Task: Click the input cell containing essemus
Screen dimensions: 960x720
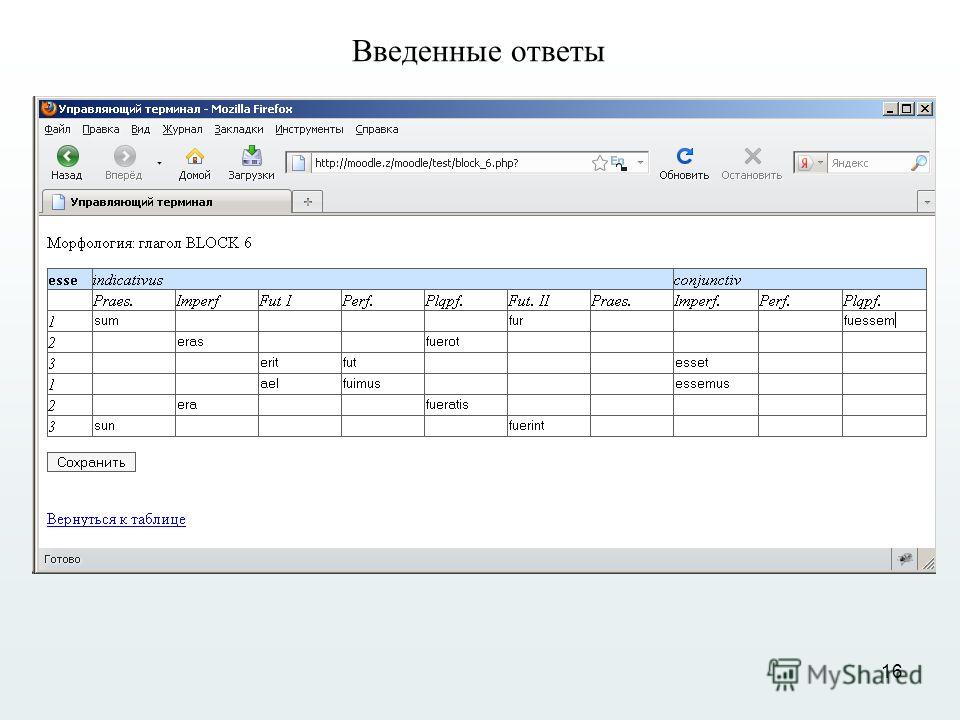Action: [x=716, y=384]
